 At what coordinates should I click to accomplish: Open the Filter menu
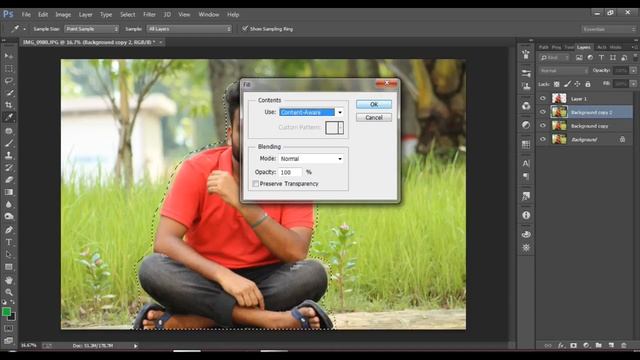click(x=149, y=14)
